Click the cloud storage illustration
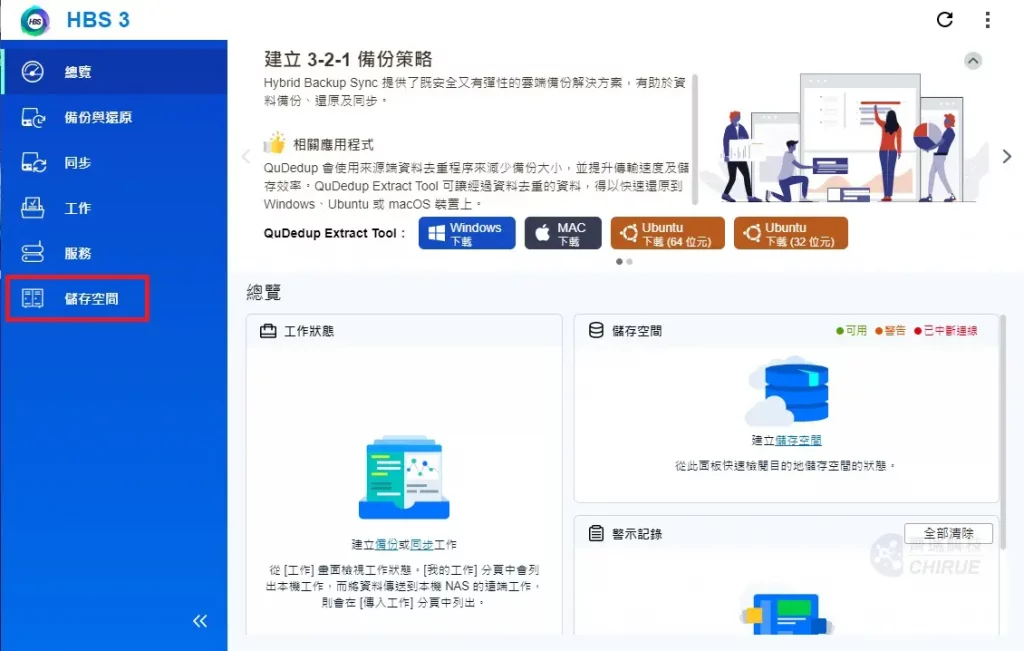Image resolution: width=1024 pixels, height=651 pixels. click(787, 390)
